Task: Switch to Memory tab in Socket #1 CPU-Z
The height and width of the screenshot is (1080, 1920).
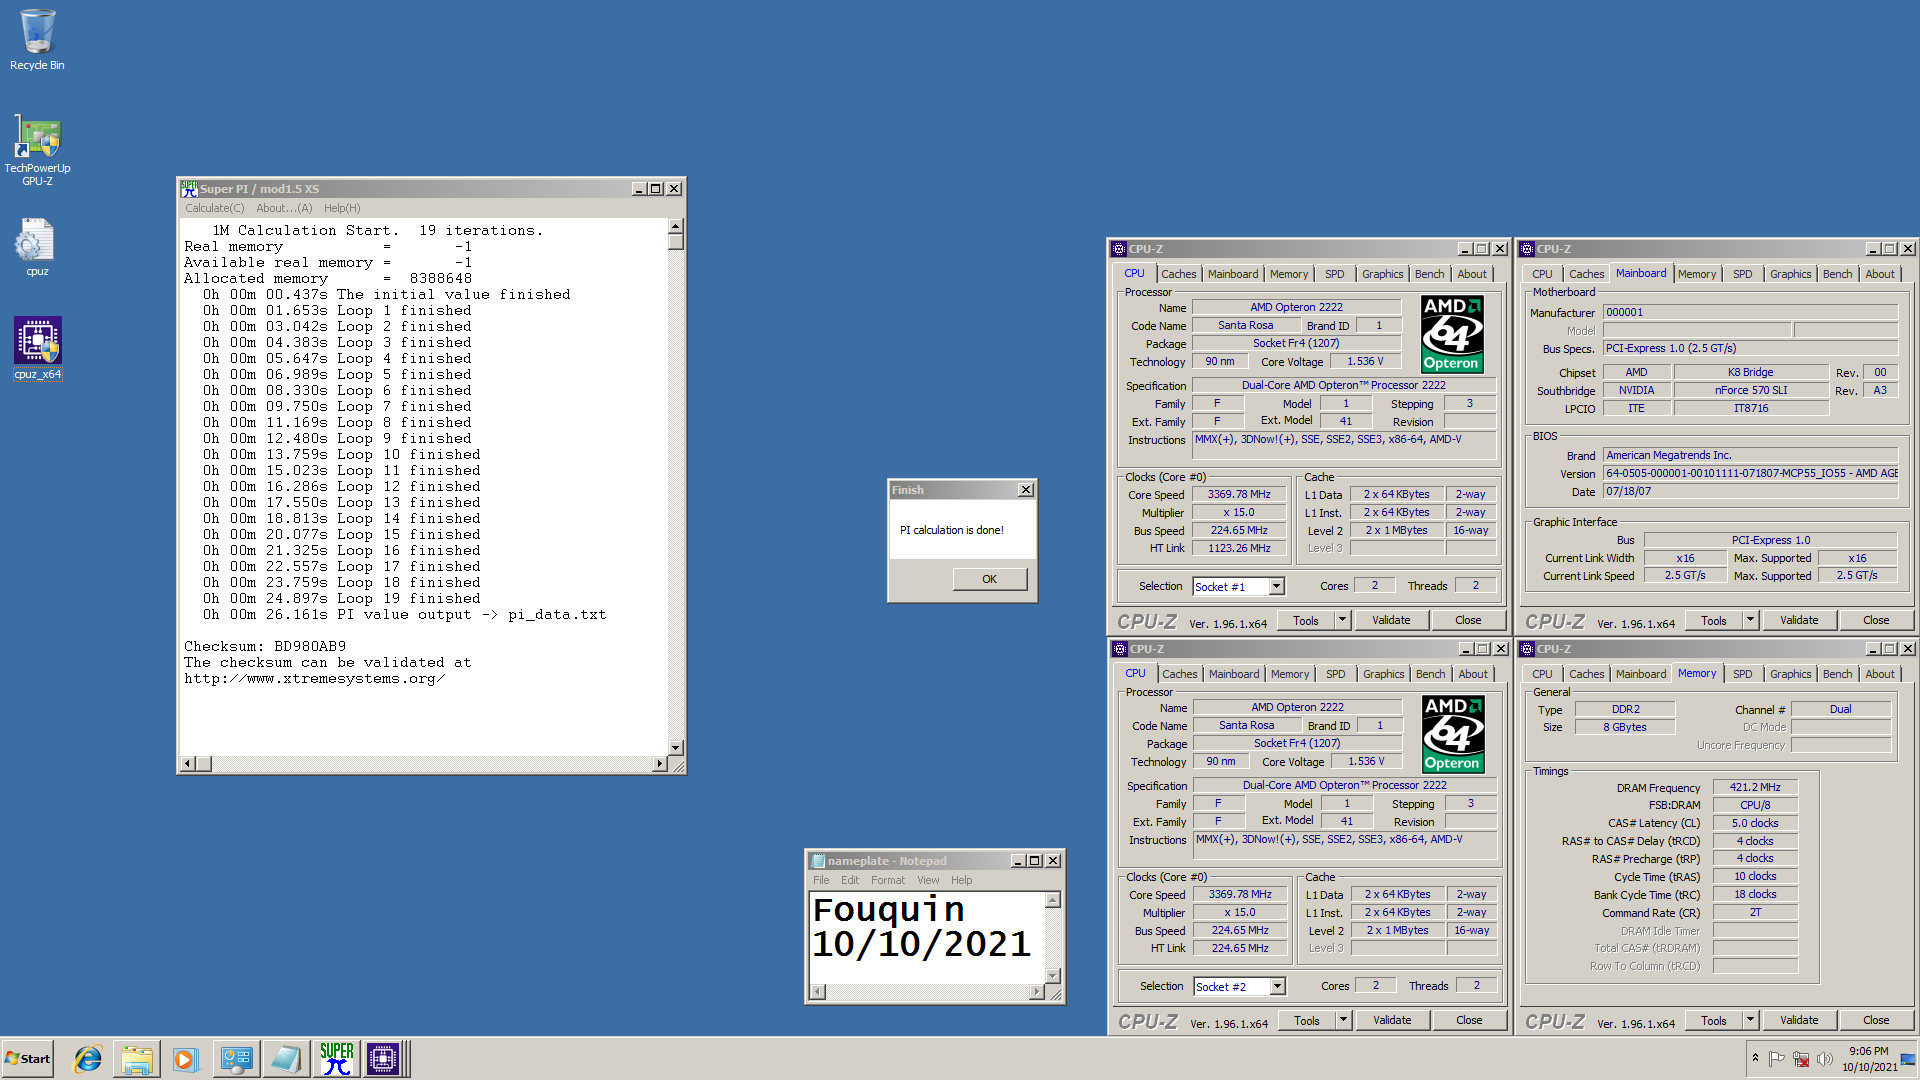Action: click(1288, 274)
